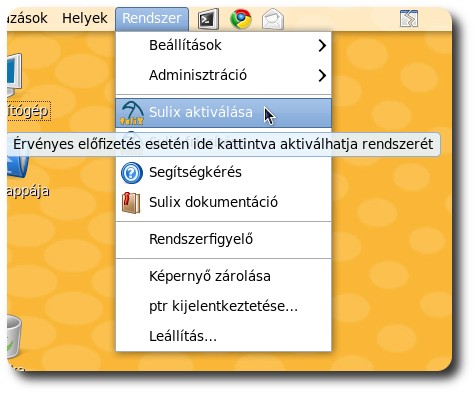The image size is (475, 394).
Task: Select Sulix aktiválása
Action: tap(223, 113)
